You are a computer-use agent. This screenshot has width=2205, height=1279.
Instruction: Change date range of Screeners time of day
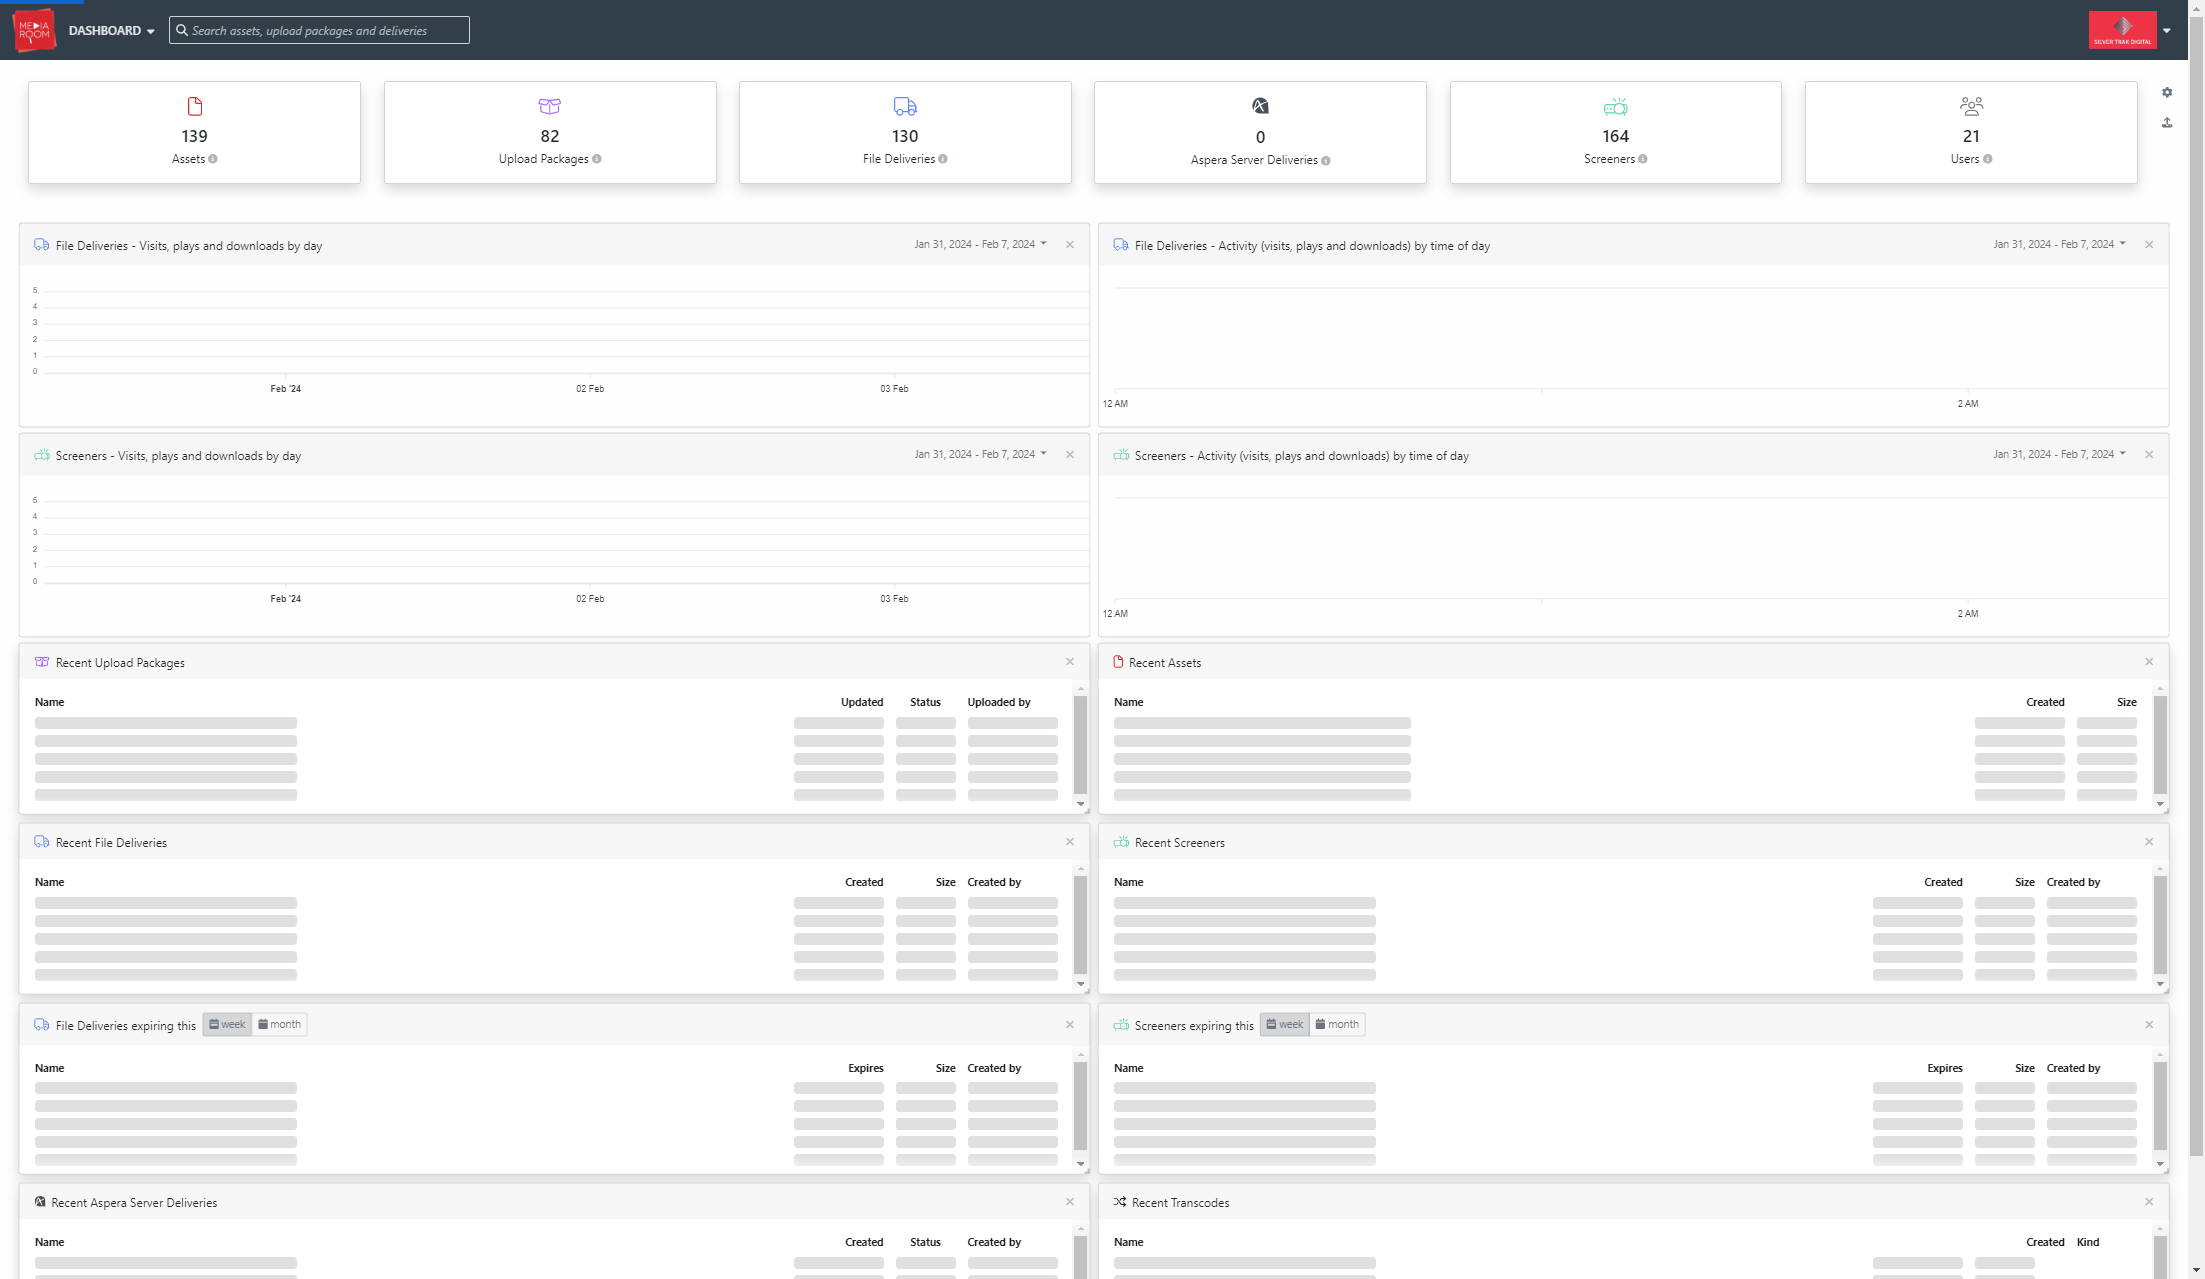point(2059,454)
